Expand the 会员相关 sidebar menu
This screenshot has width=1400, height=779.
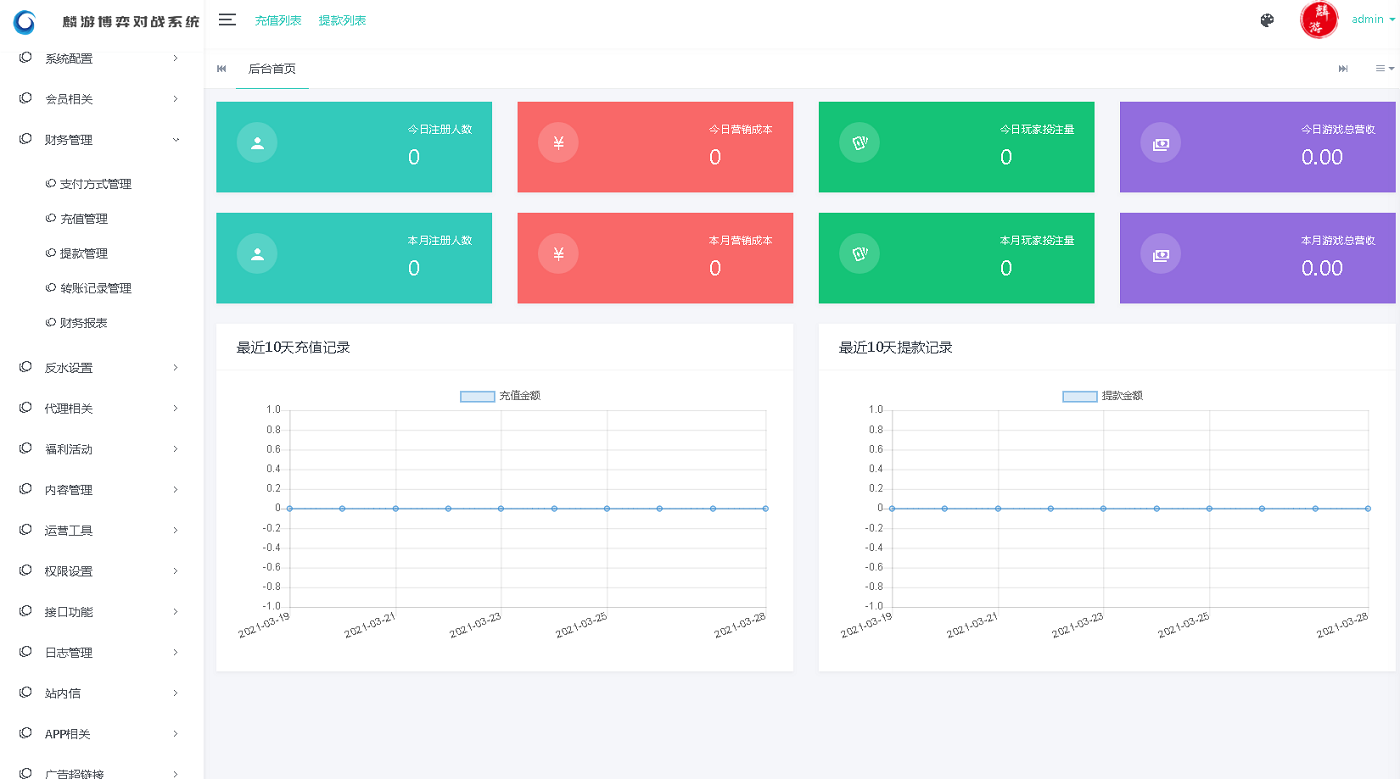pos(100,99)
